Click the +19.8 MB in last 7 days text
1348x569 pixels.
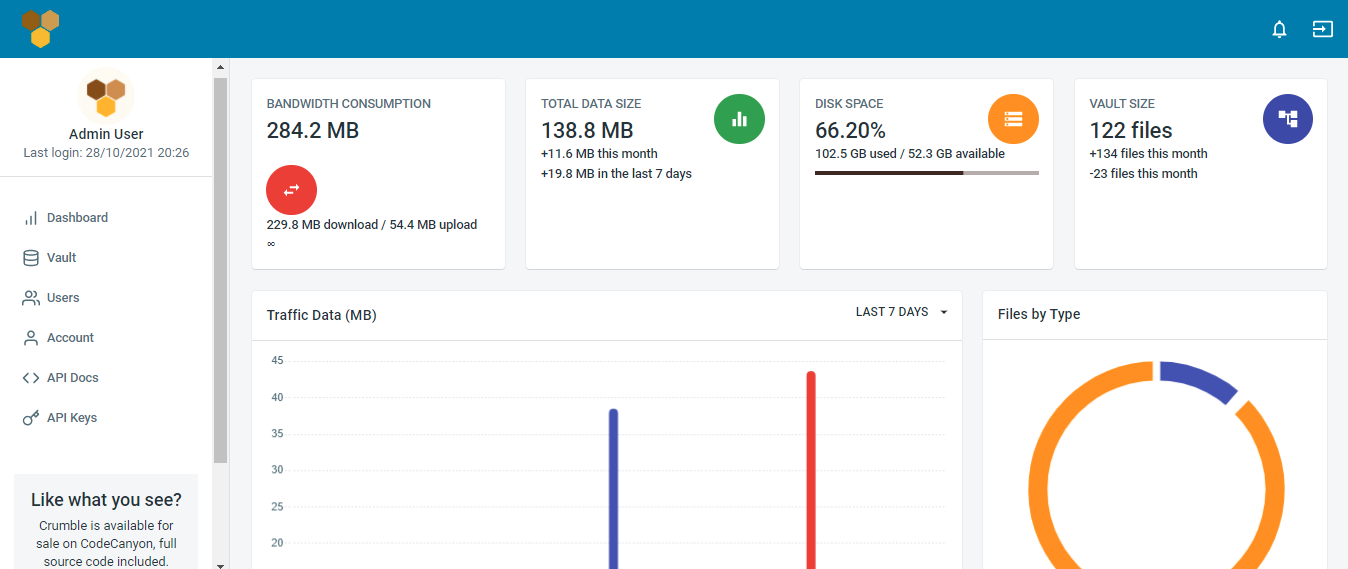coord(616,174)
